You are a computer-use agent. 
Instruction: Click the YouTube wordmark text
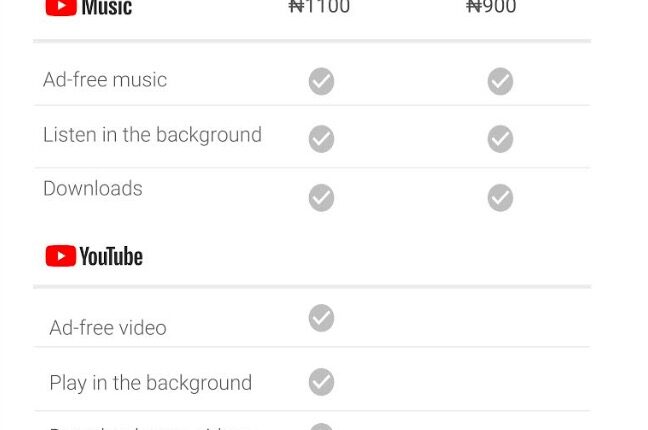[111, 257]
